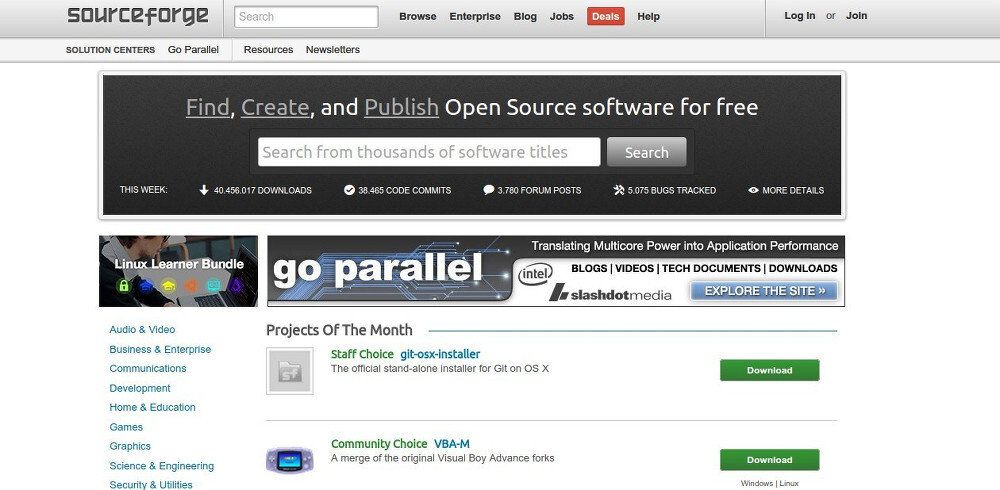Click the VBA-M Game Boy project icon
This screenshot has width=1000, height=490.
pyautogui.click(x=290, y=460)
